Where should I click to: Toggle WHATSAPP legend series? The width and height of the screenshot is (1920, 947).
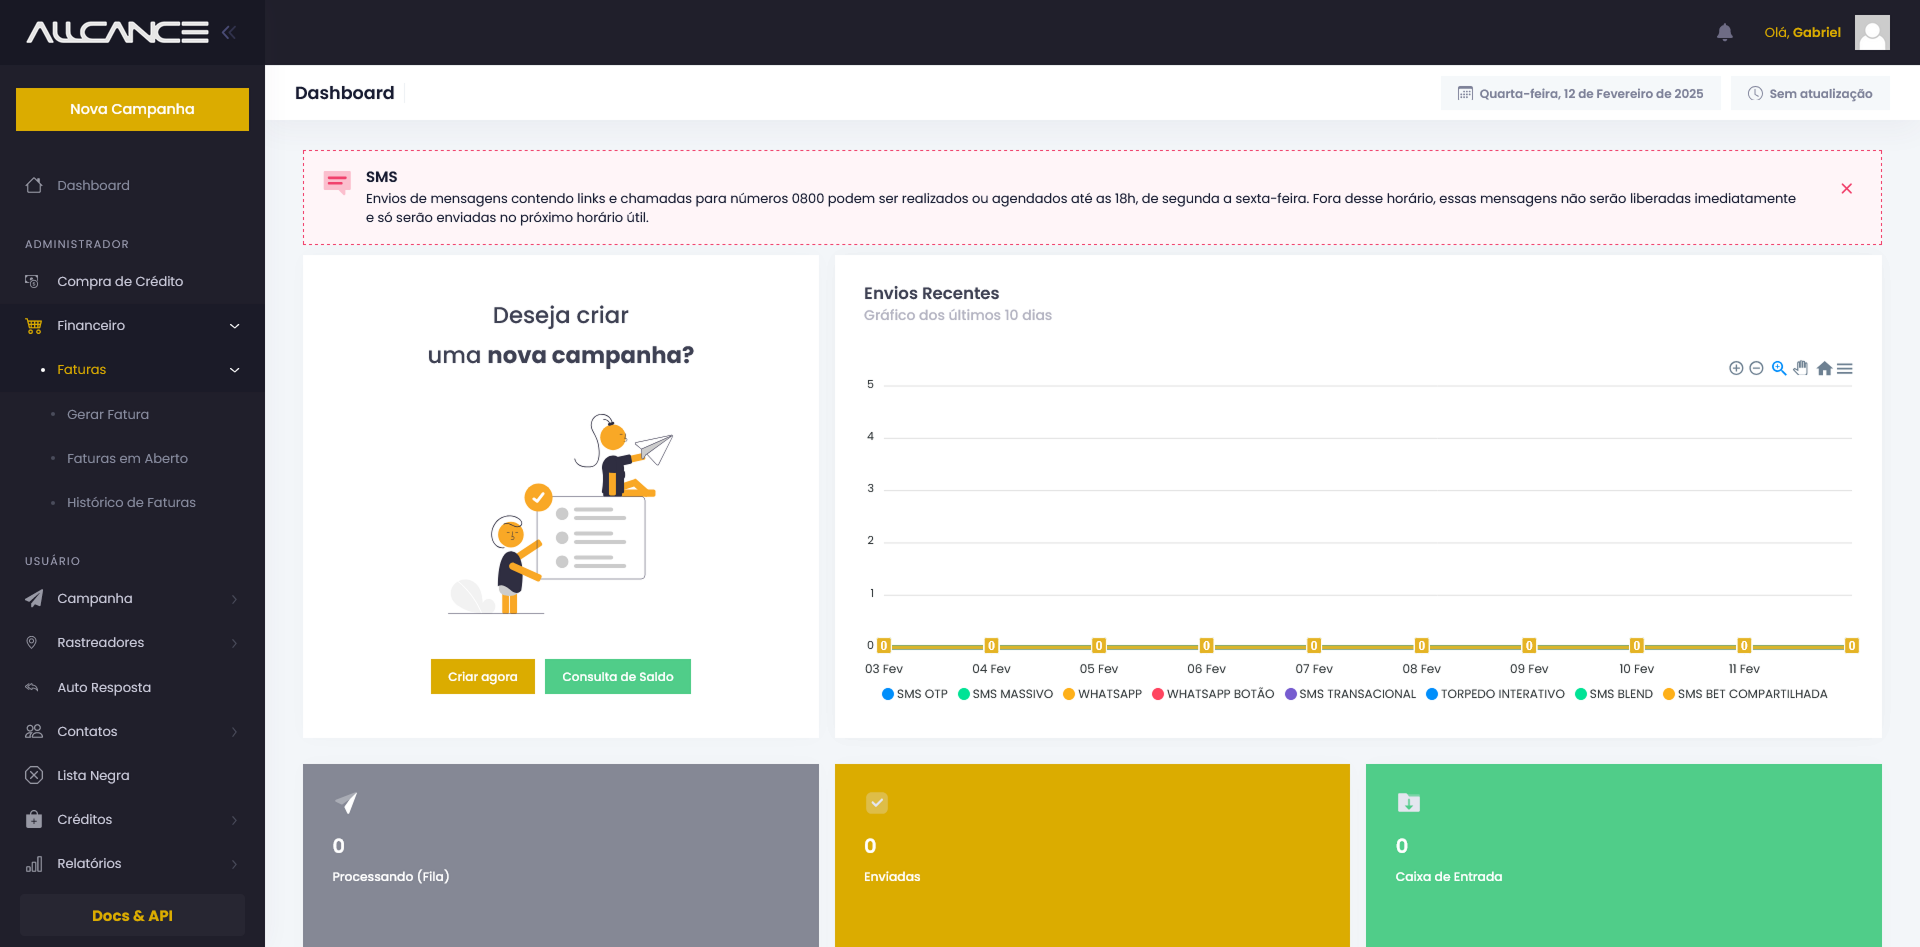pos(1102,694)
